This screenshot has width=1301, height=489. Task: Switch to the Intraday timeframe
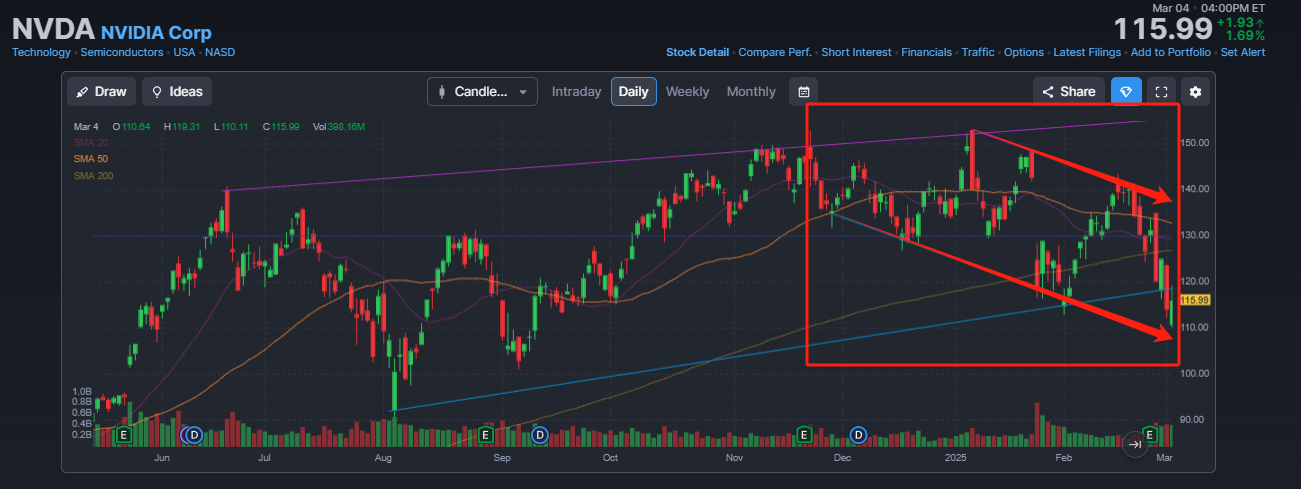(577, 92)
